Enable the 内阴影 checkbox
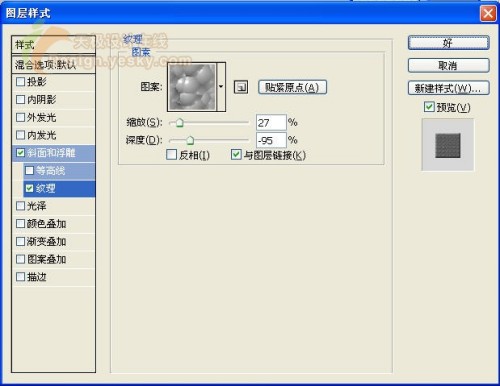 pyautogui.click(x=20, y=99)
